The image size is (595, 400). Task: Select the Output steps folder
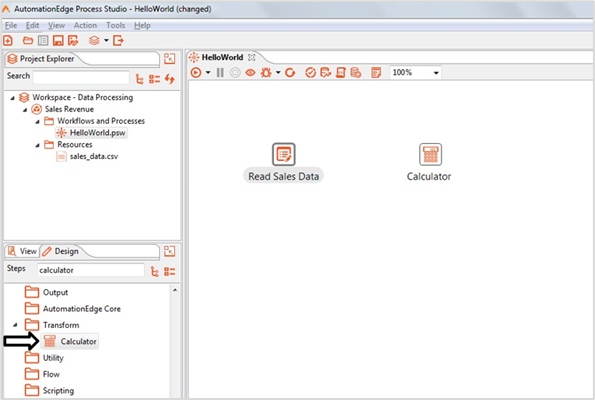coord(55,293)
